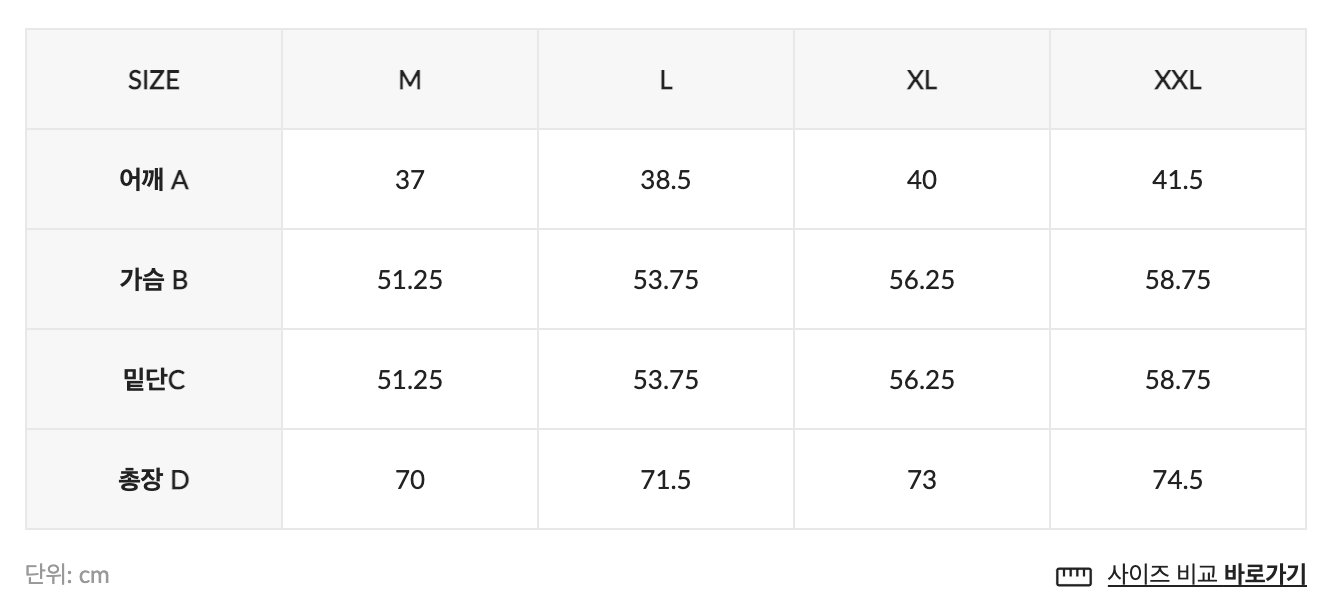Viewport: 1332px width, 606px height.
Task: Click the ruler icon beside size comparison
Action: point(1073,576)
